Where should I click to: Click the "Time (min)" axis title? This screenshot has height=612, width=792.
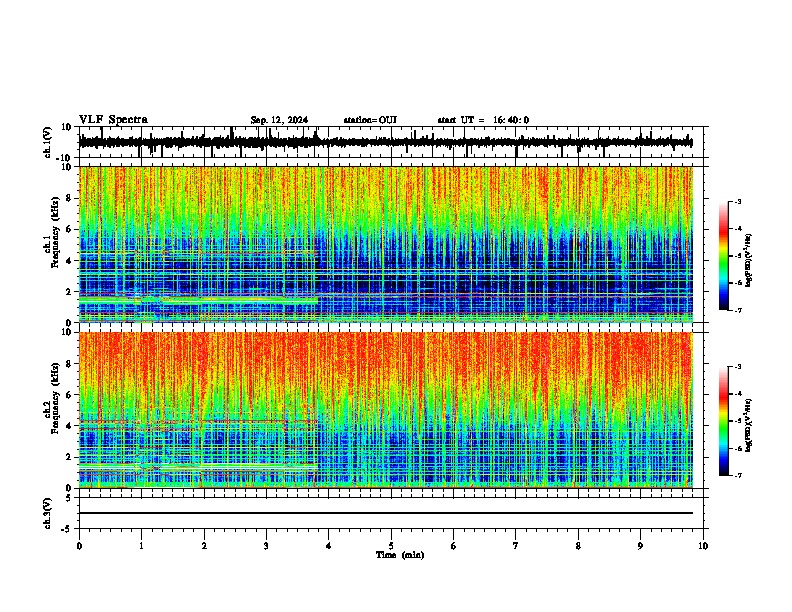400,555
